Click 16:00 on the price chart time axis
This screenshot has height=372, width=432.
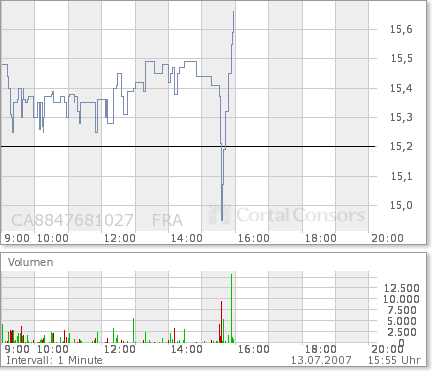click(x=254, y=238)
